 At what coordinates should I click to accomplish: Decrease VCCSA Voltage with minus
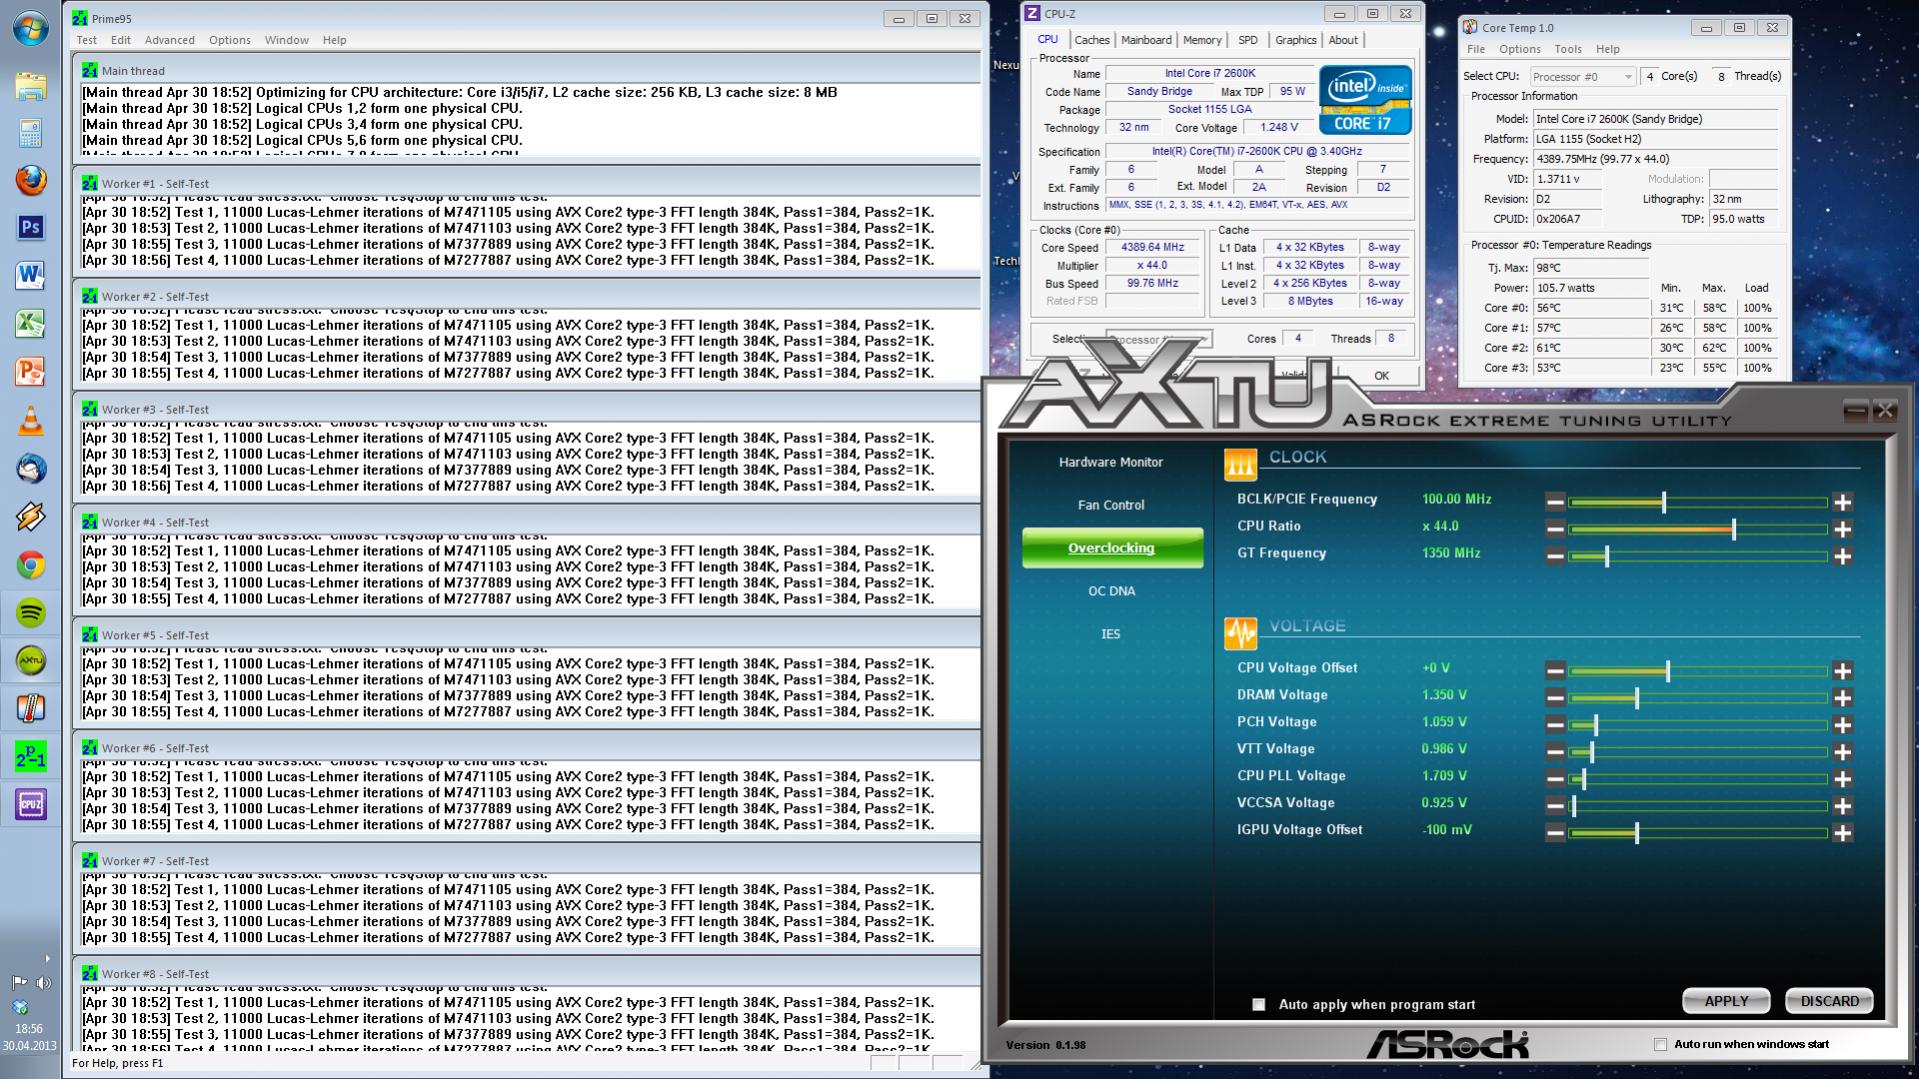(1554, 805)
